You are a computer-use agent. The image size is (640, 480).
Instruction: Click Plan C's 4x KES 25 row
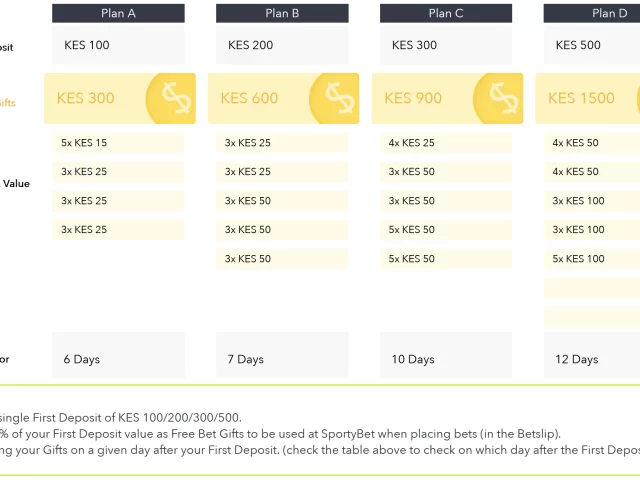[446, 143]
